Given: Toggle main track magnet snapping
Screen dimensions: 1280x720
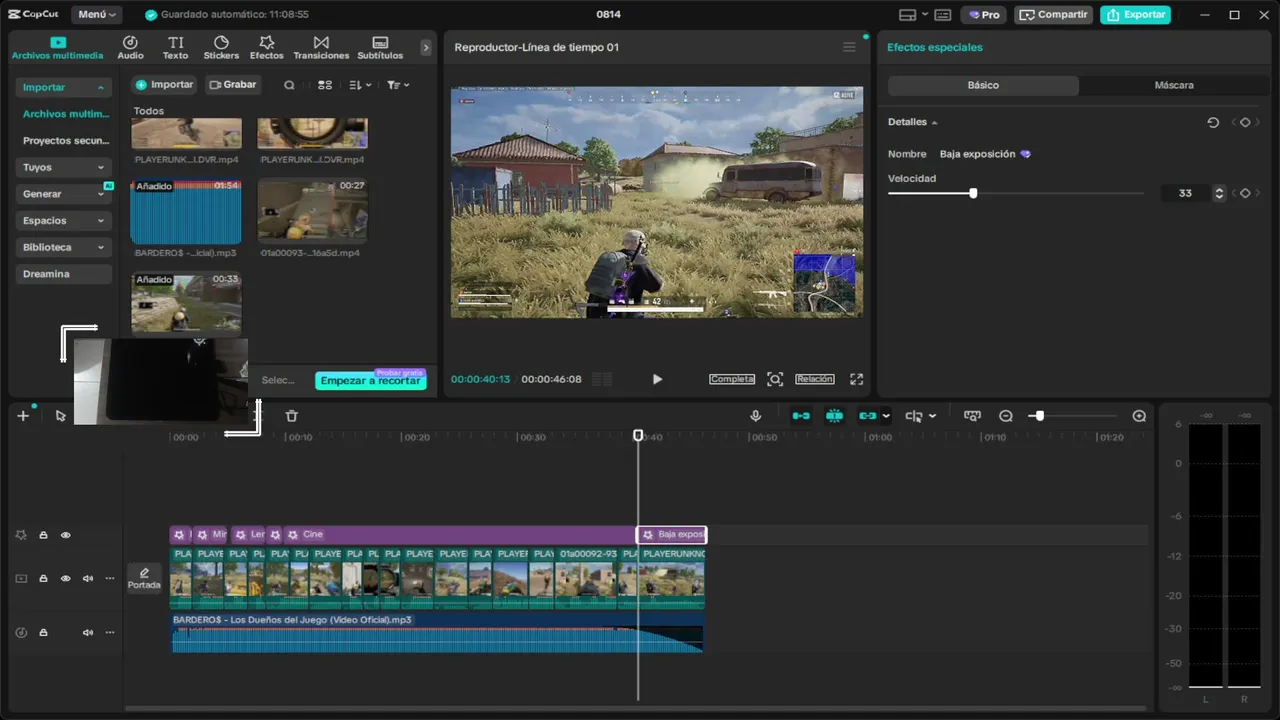Looking at the screenshot, I should [801, 416].
